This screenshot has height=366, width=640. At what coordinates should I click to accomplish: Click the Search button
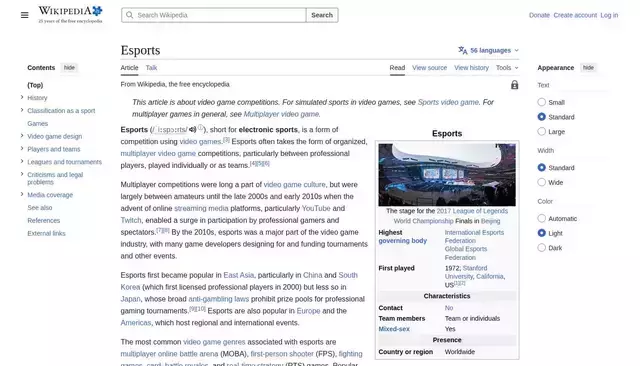click(322, 15)
